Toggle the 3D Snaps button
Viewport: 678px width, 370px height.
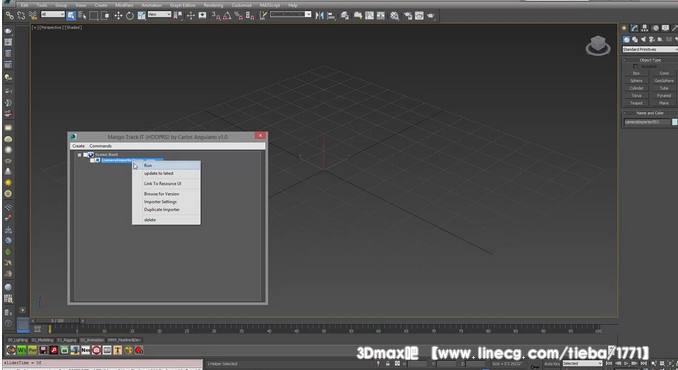216,16
